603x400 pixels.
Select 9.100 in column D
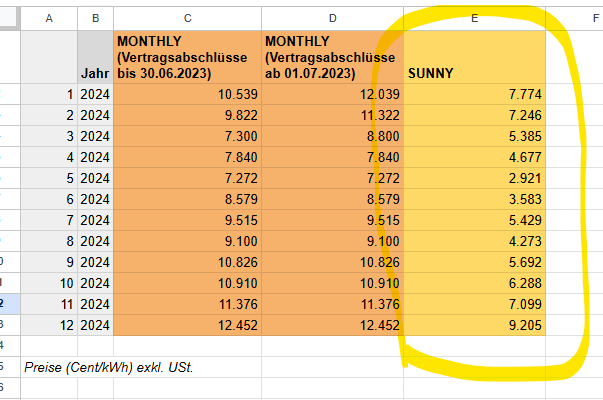pyautogui.click(x=333, y=241)
